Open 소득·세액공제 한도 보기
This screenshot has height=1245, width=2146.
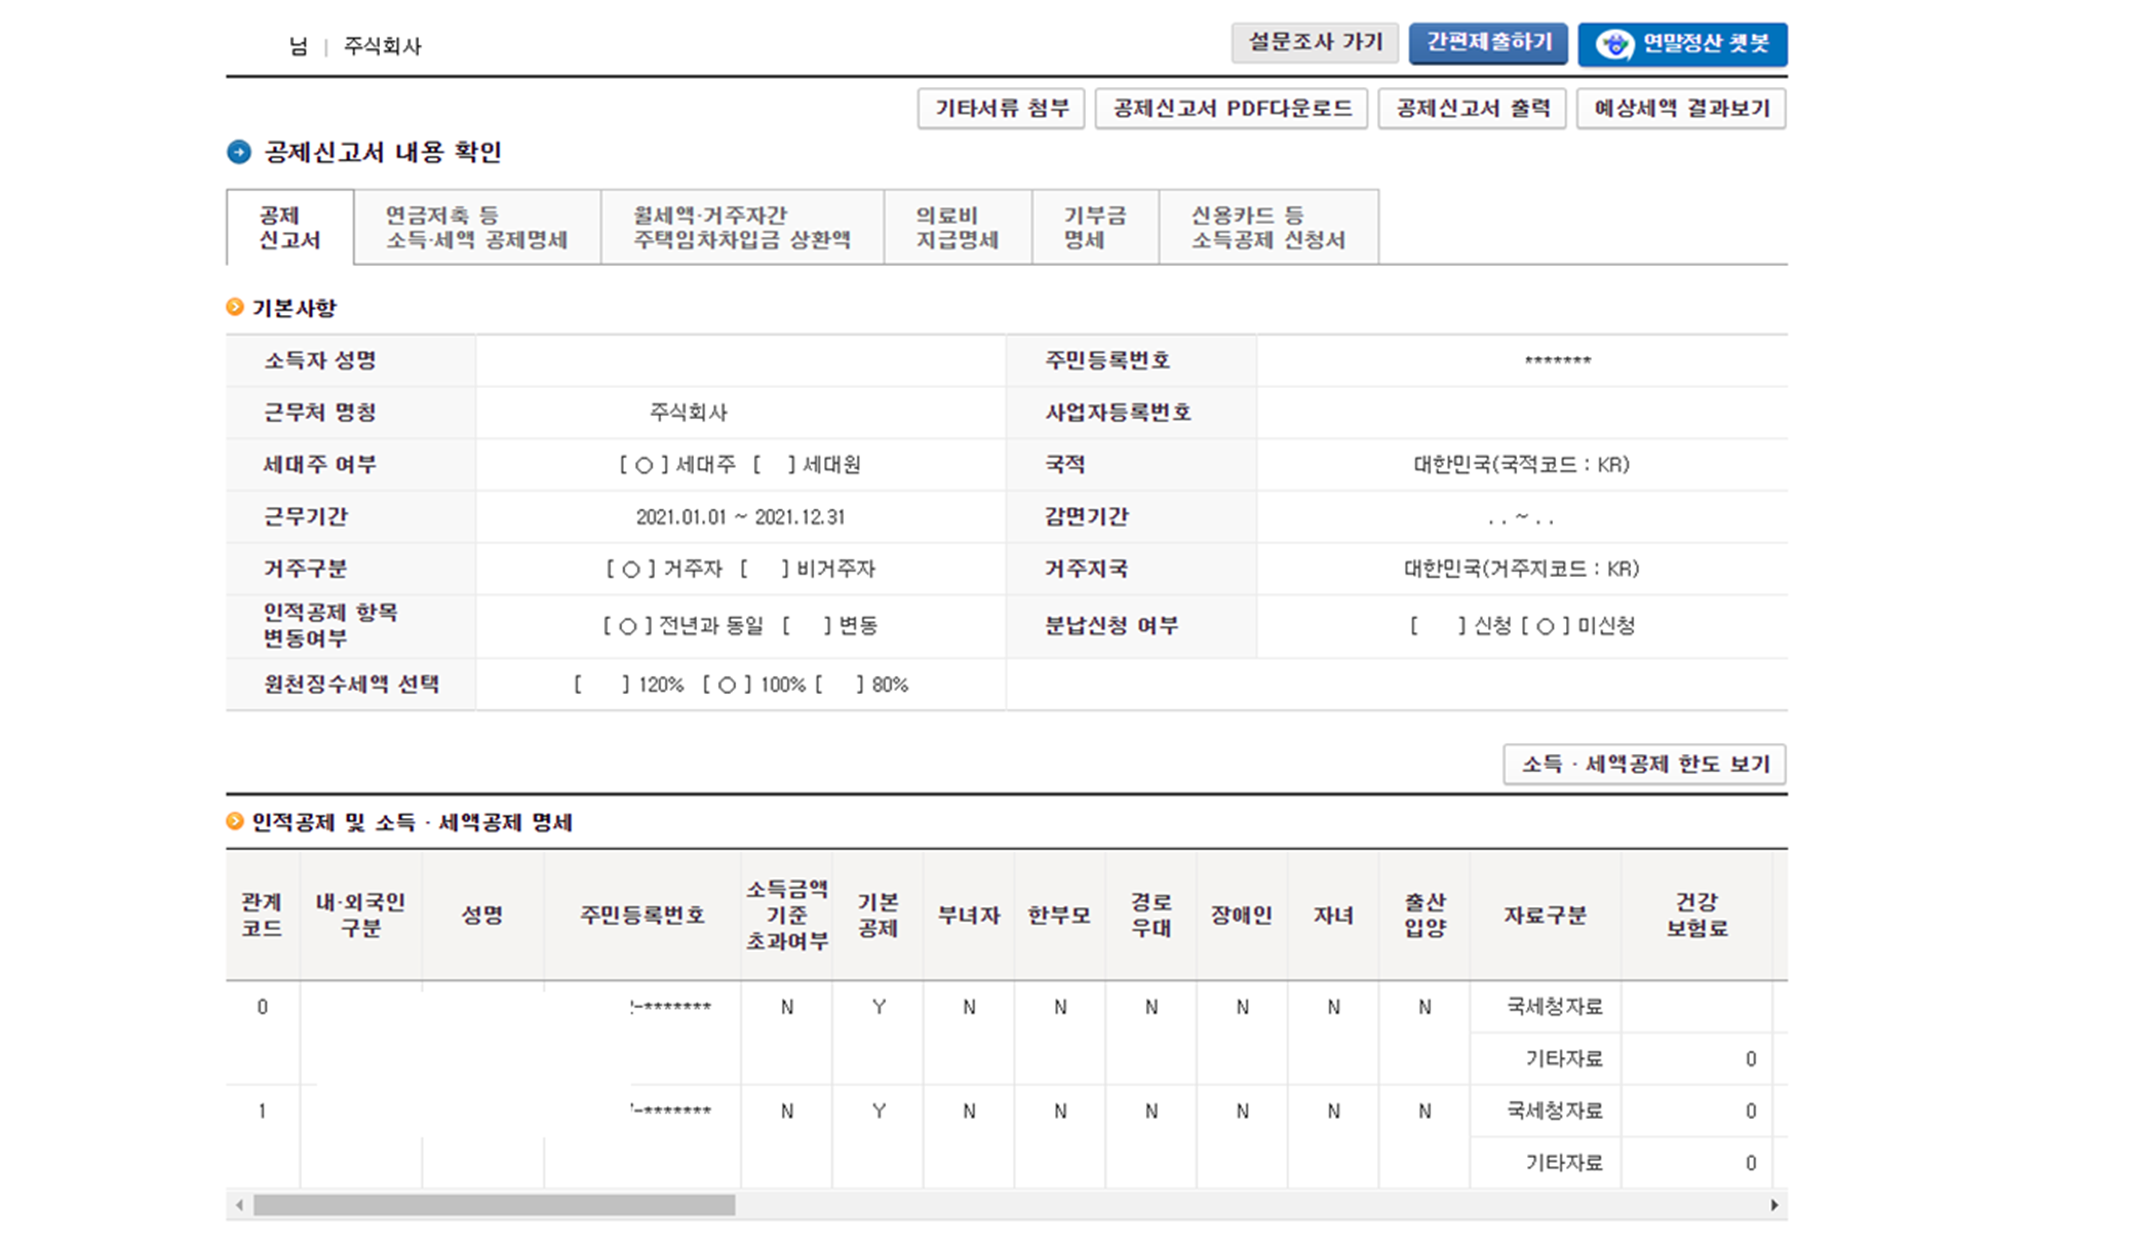(1644, 764)
